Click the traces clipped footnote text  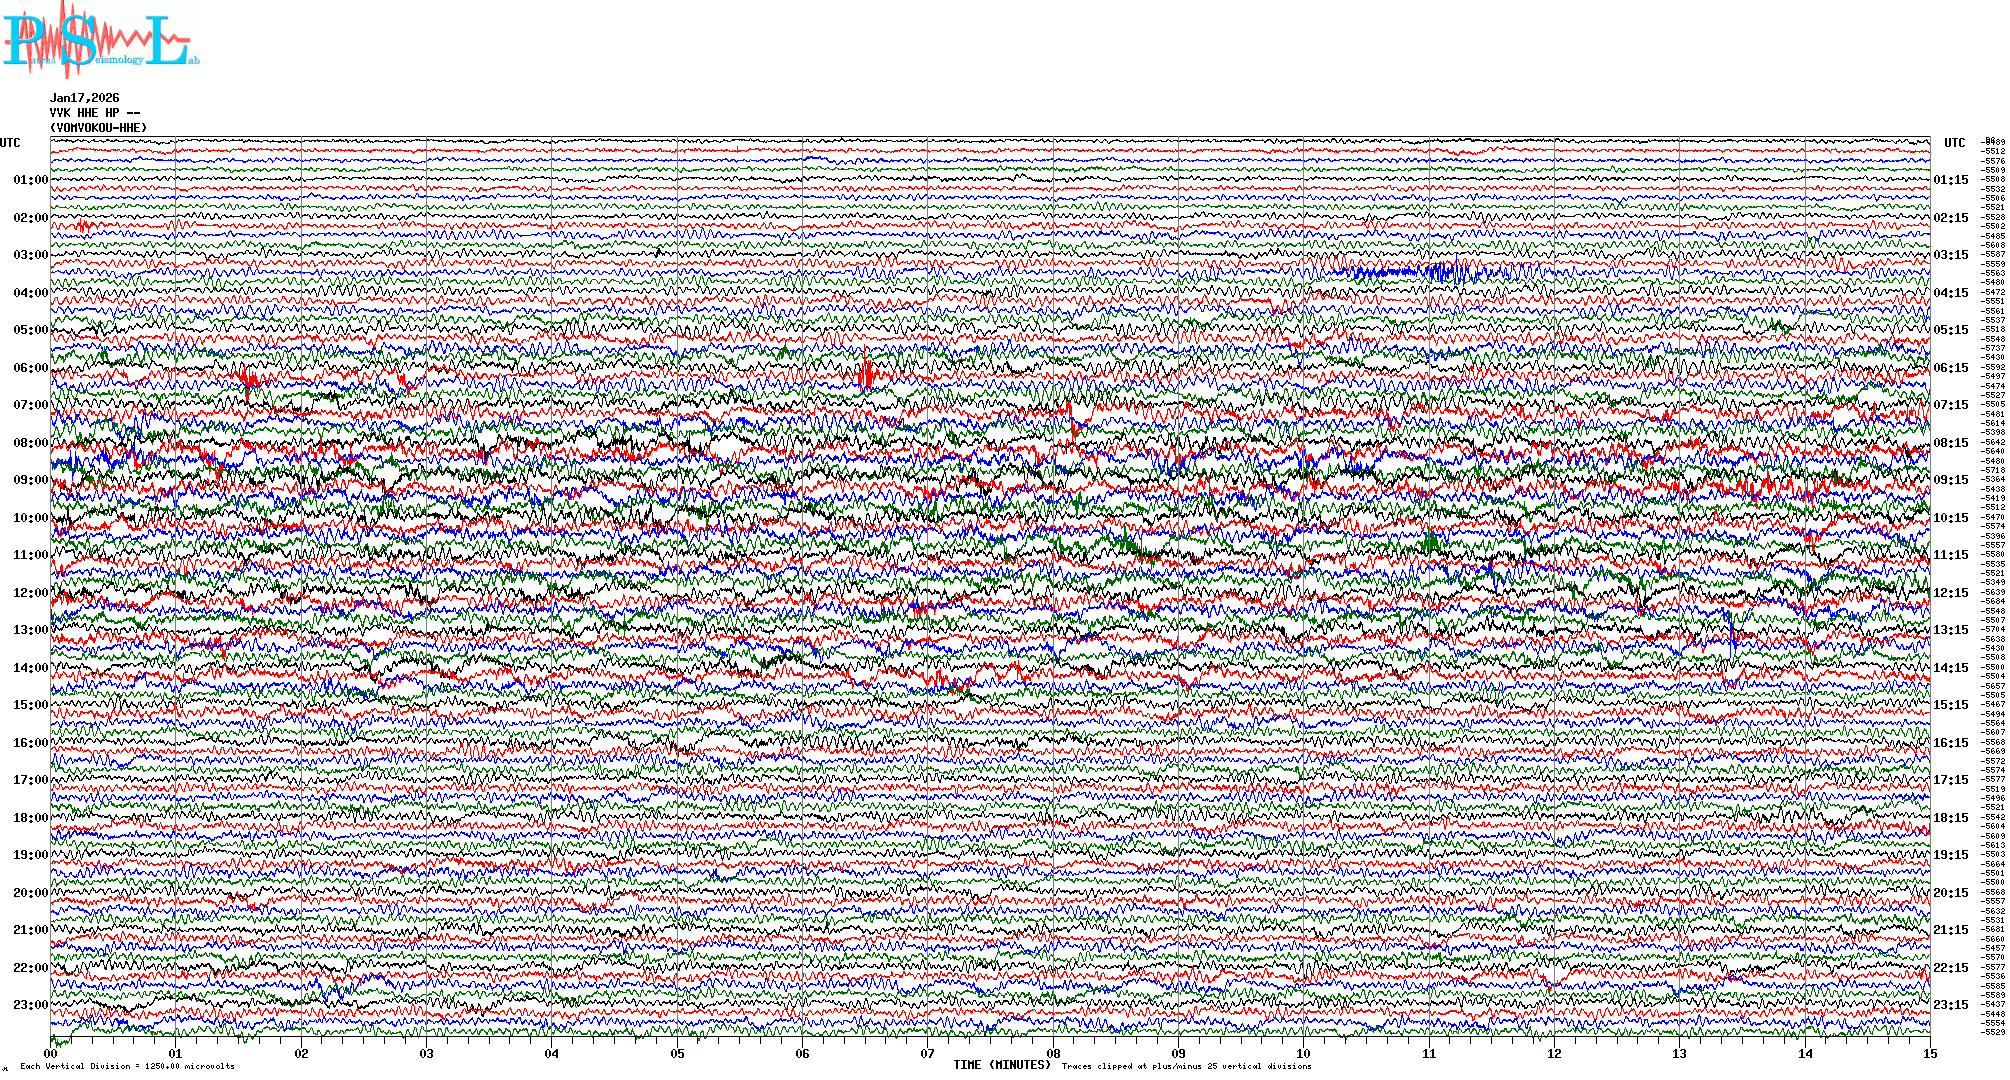click(1186, 1066)
